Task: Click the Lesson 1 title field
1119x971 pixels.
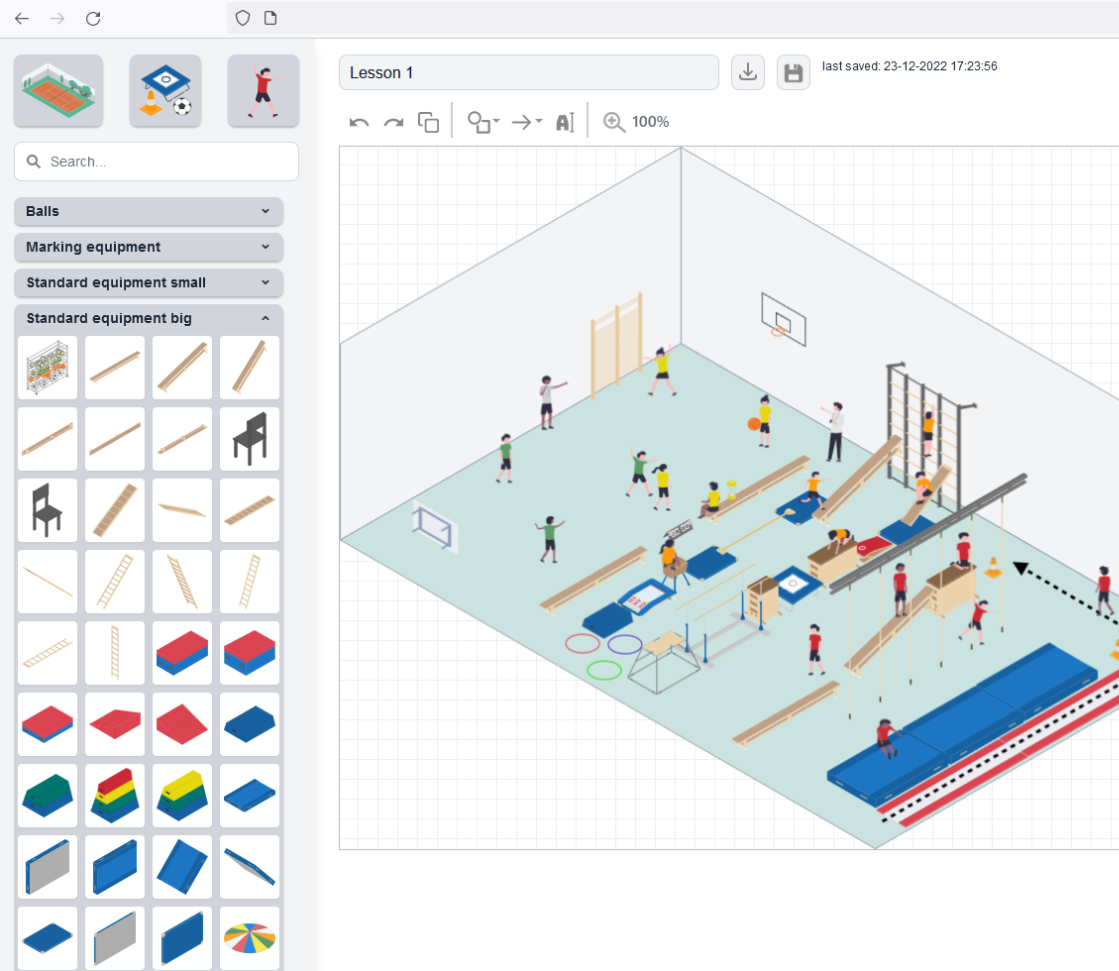Action: coord(528,73)
